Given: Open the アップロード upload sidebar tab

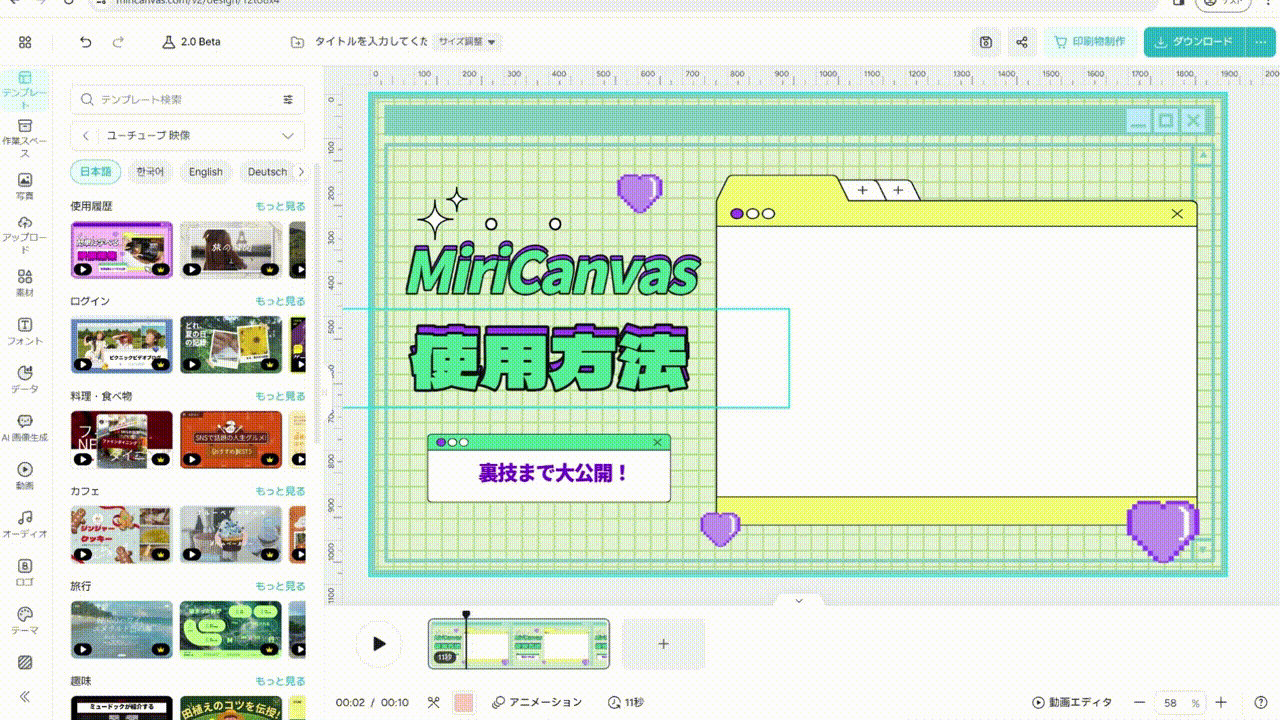Looking at the screenshot, I should coord(25,235).
